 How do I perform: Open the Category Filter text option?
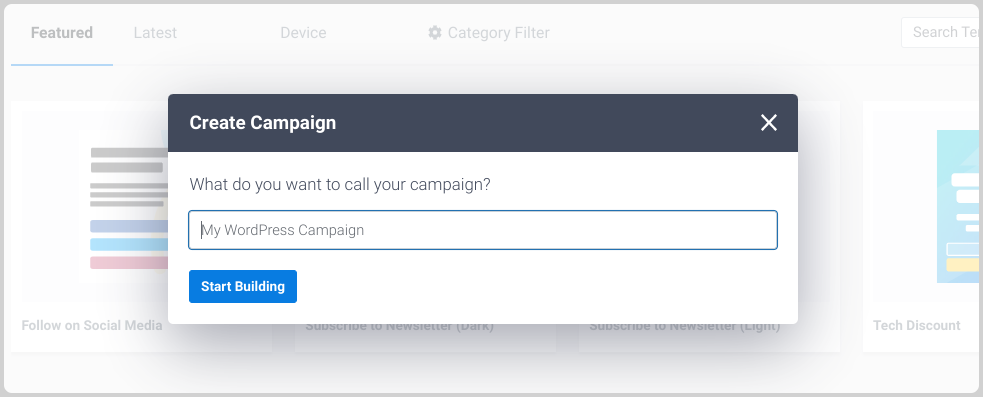pos(498,33)
